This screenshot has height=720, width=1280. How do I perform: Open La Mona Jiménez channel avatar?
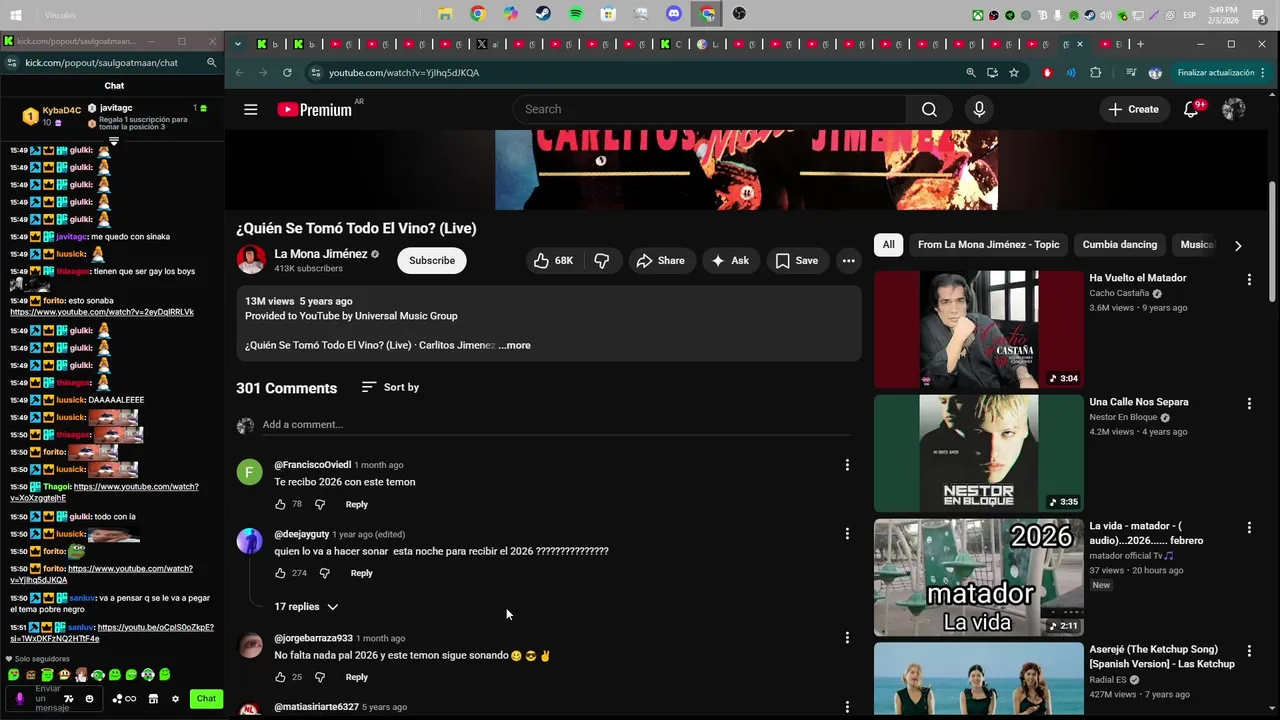click(x=251, y=260)
